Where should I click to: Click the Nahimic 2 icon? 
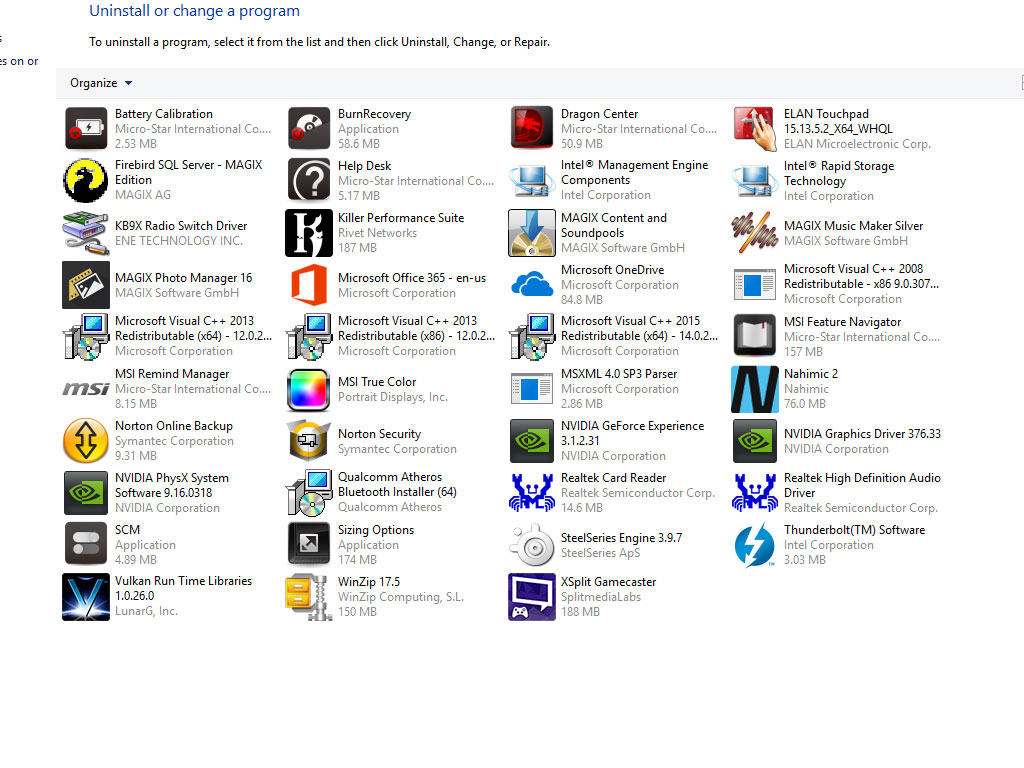(755, 389)
